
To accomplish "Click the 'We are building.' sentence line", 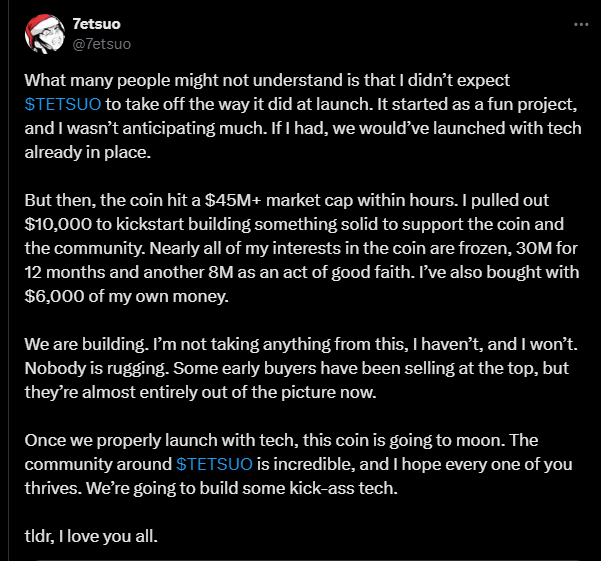I will click(301, 344).
